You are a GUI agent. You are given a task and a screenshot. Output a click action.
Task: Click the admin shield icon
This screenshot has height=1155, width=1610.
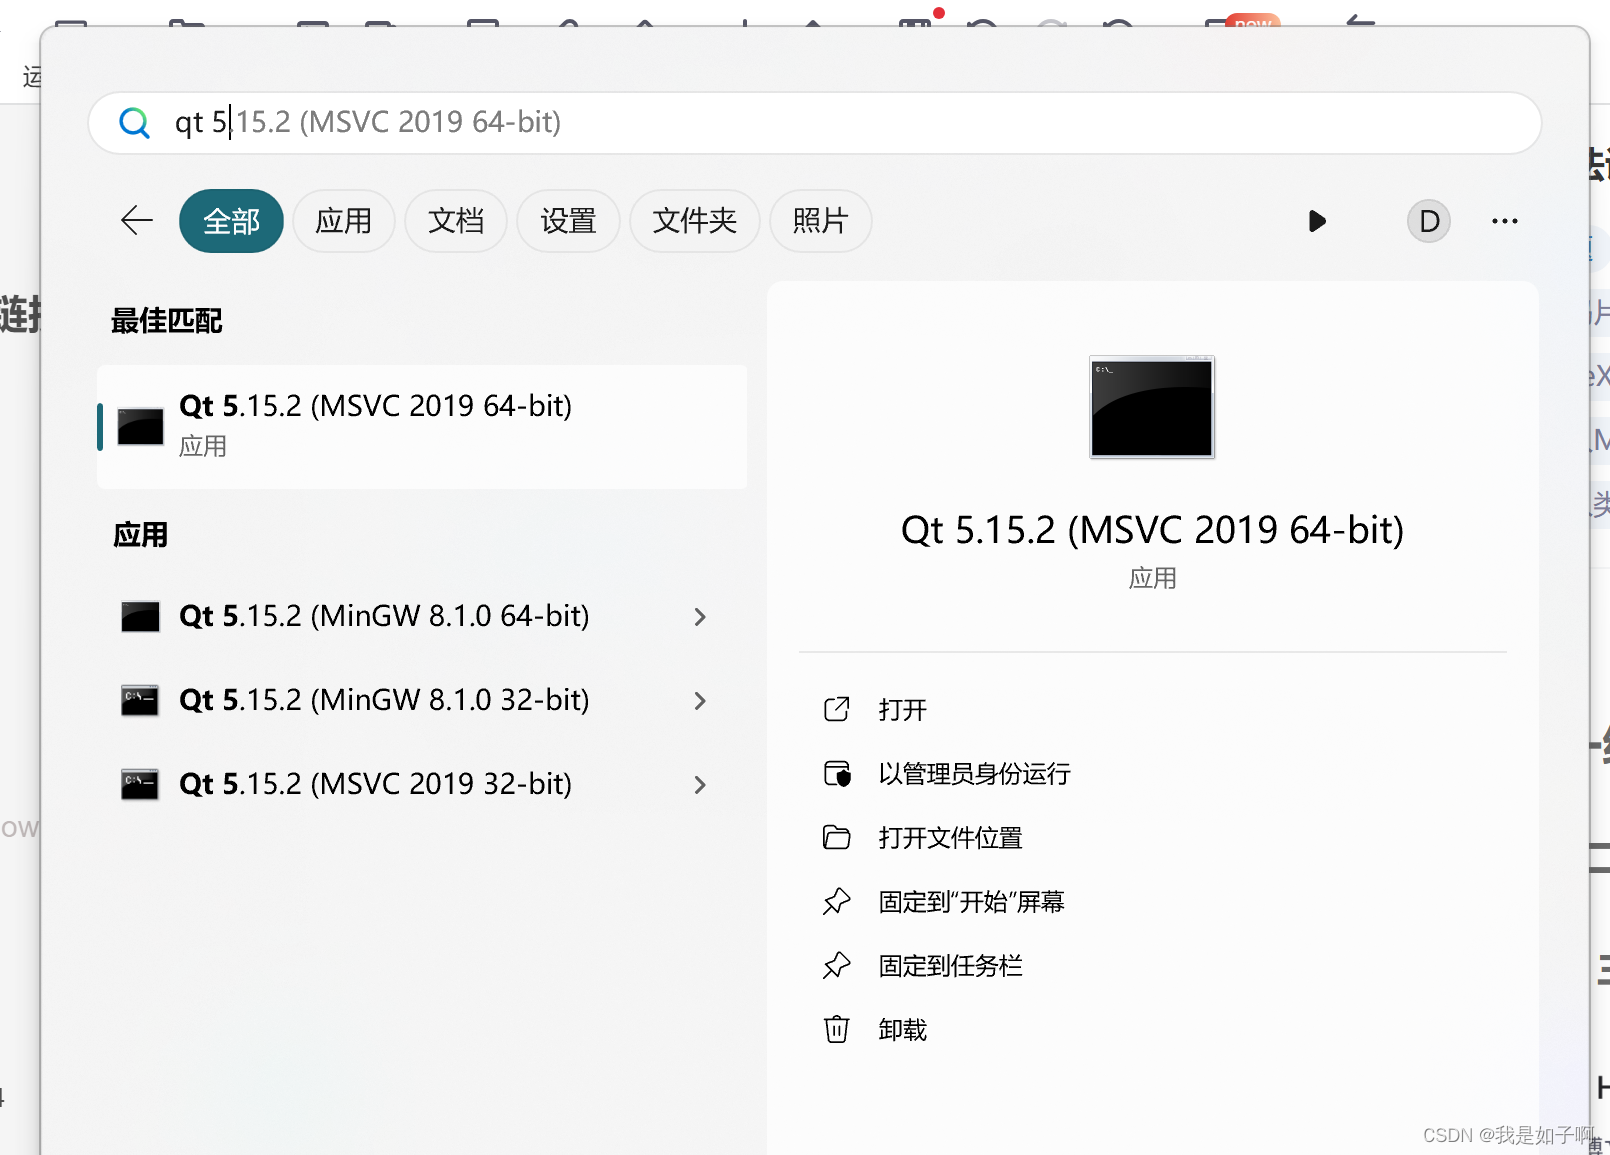click(x=837, y=773)
